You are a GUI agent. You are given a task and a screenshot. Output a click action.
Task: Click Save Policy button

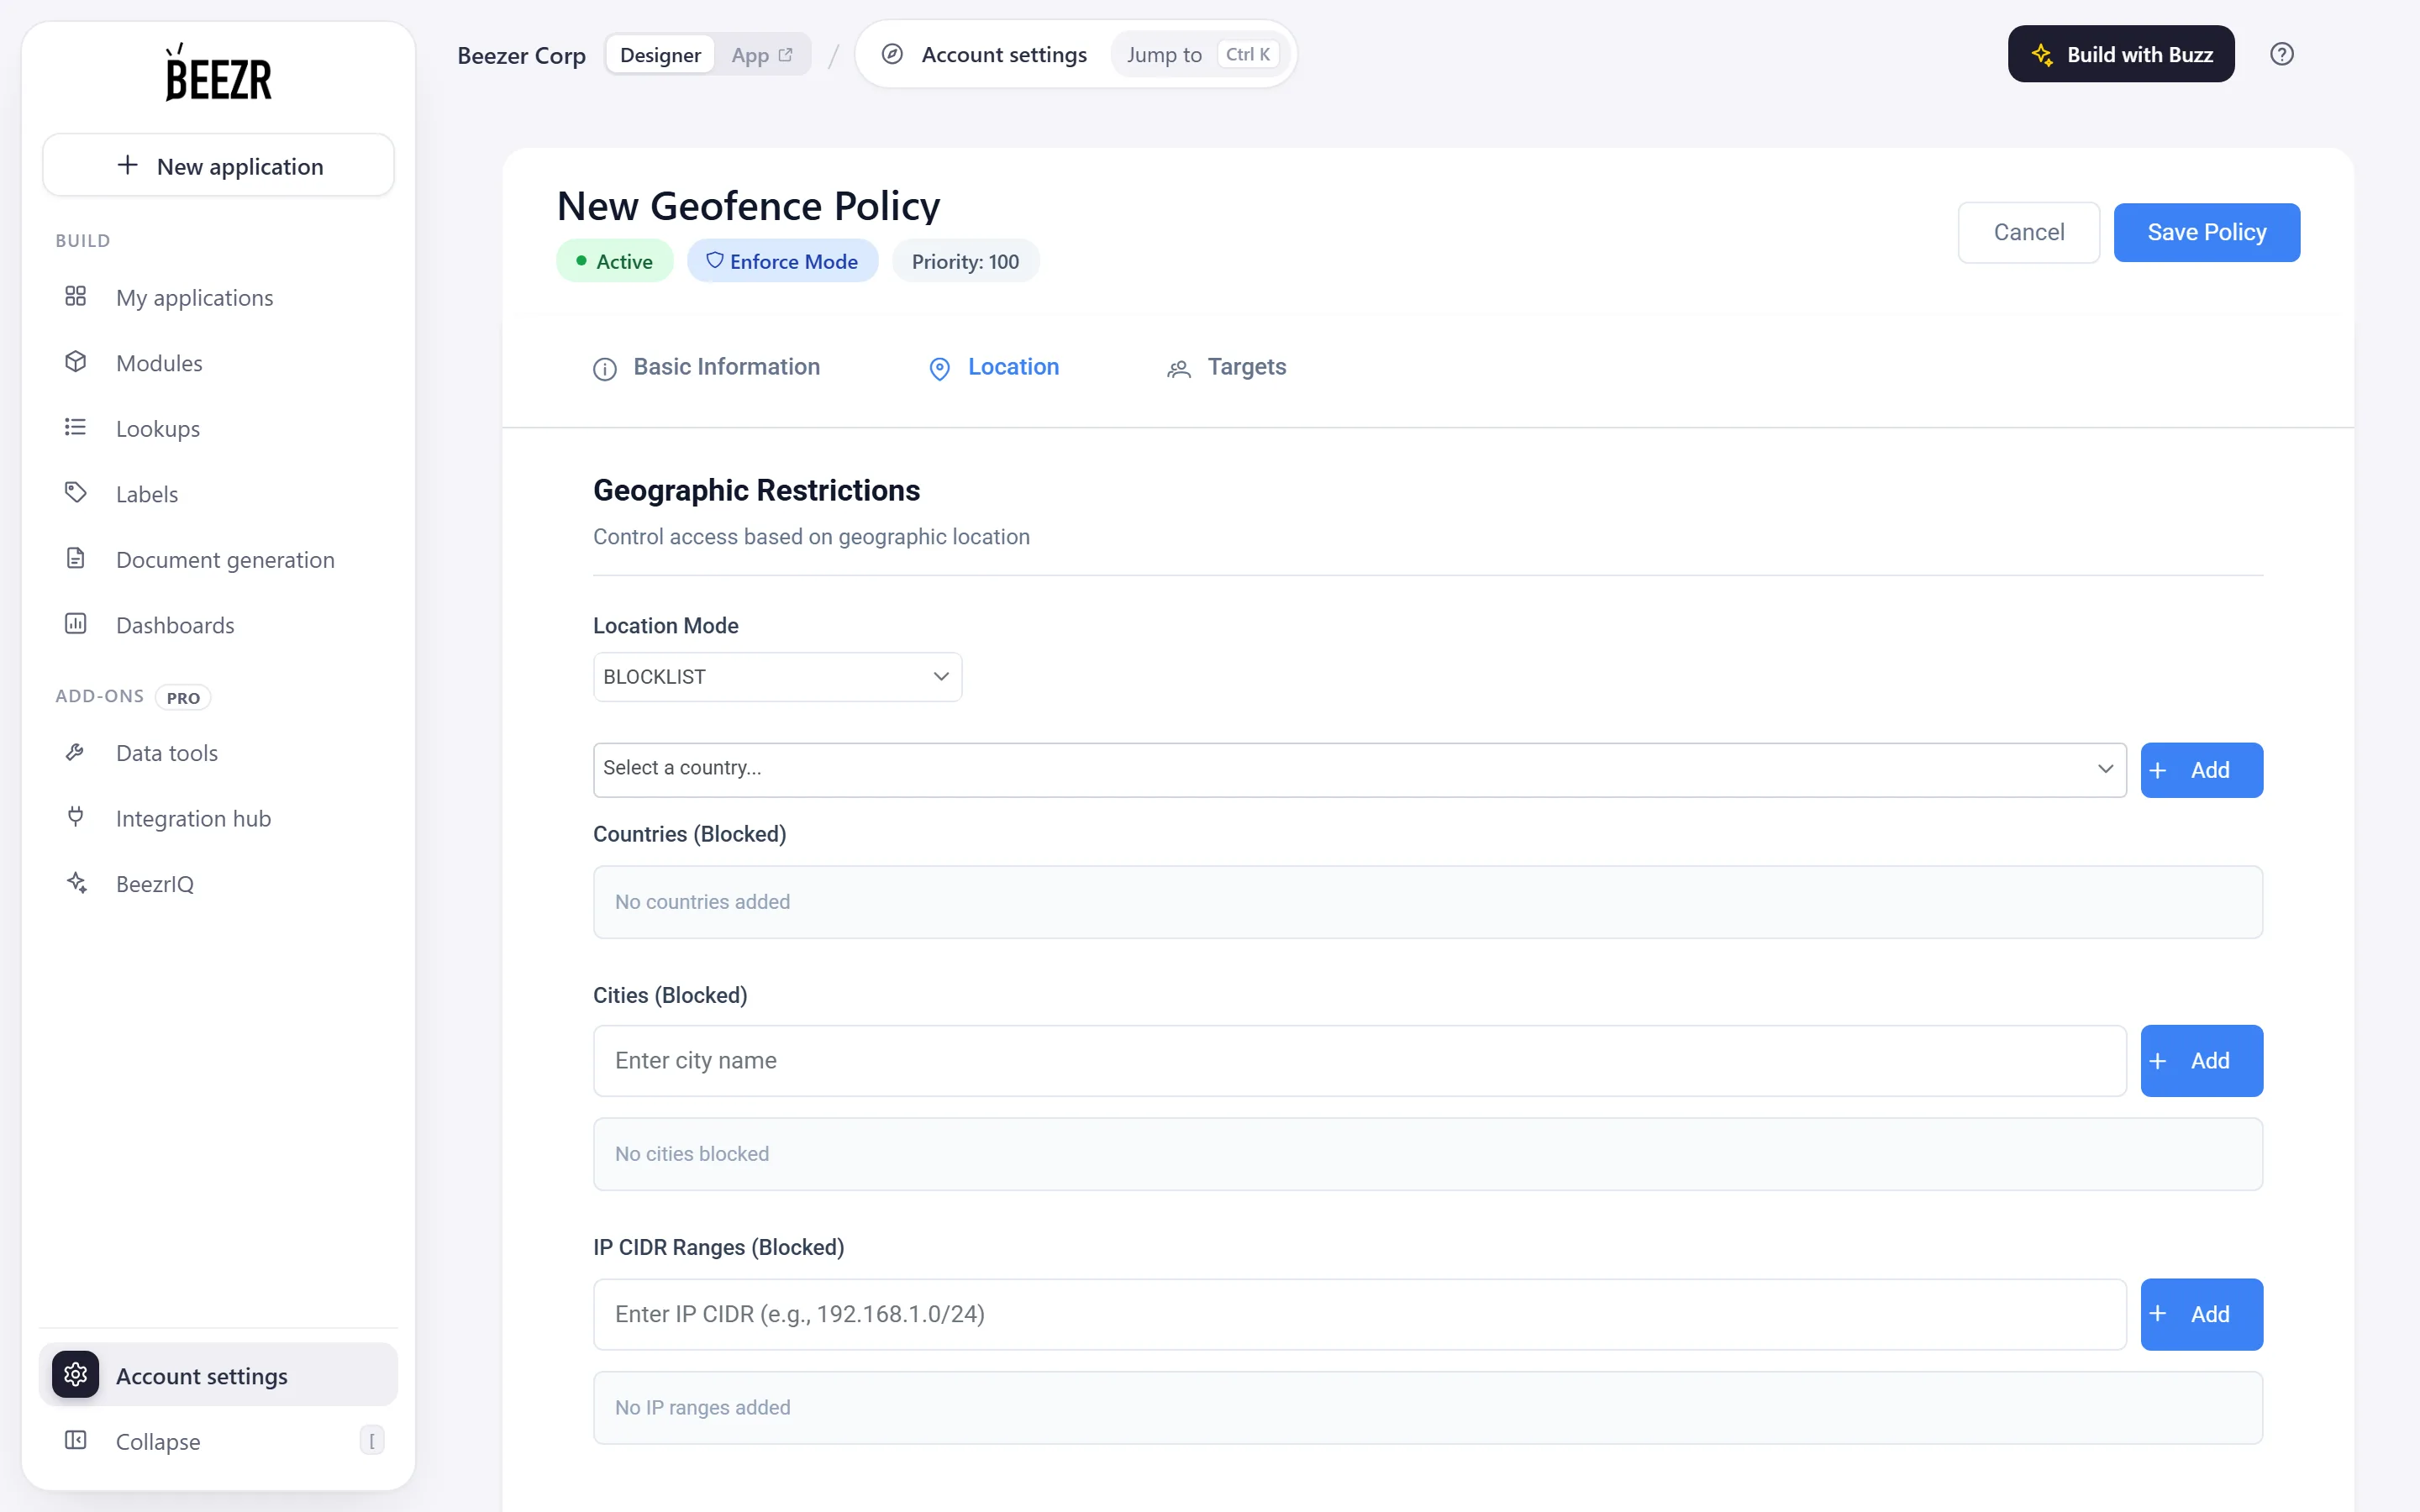(2206, 232)
